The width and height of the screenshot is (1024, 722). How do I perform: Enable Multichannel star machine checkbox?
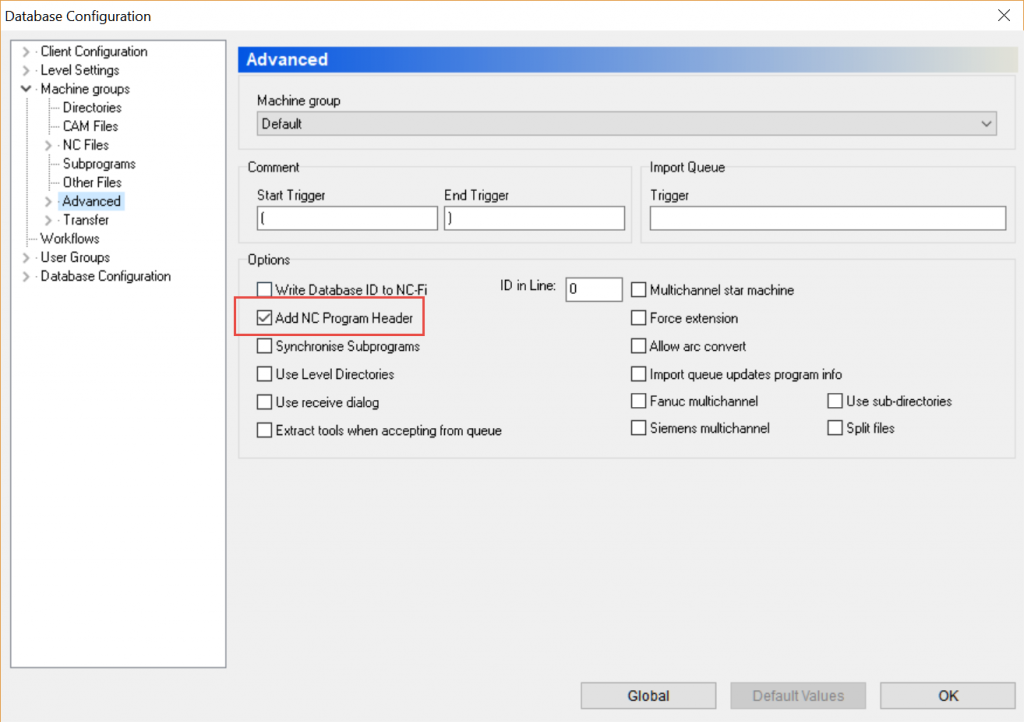click(639, 290)
